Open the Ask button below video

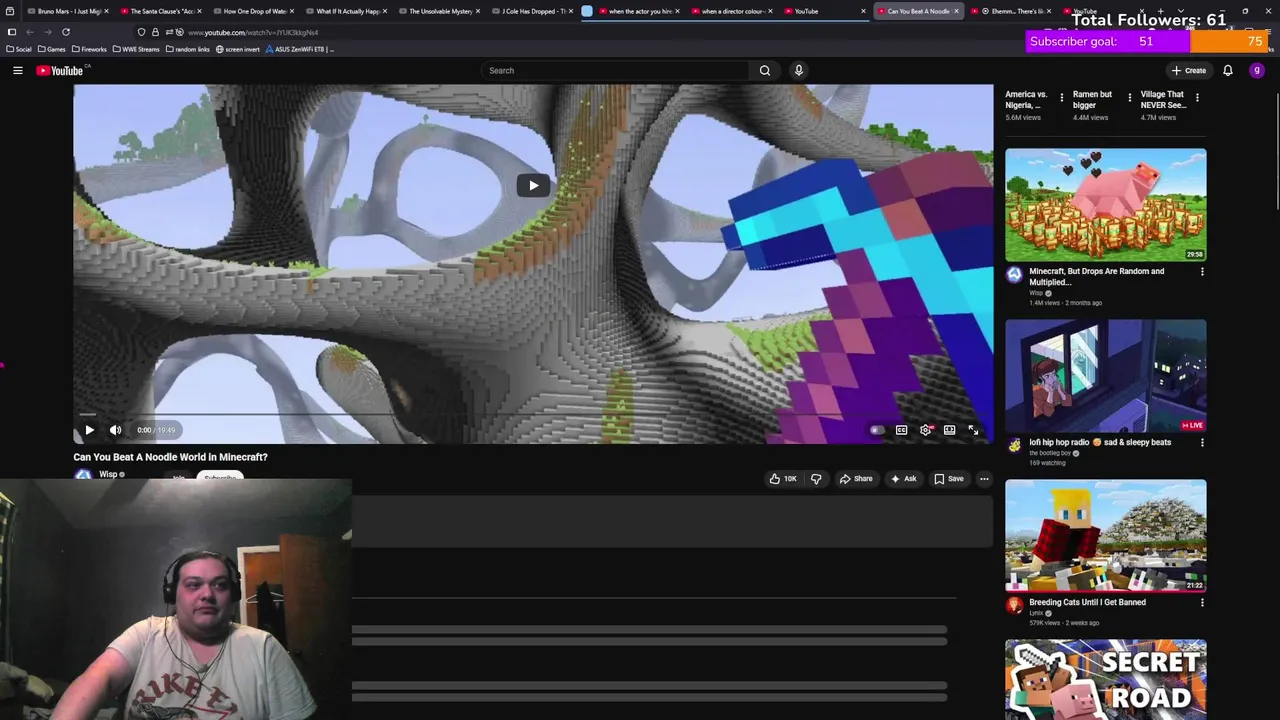coord(903,479)
